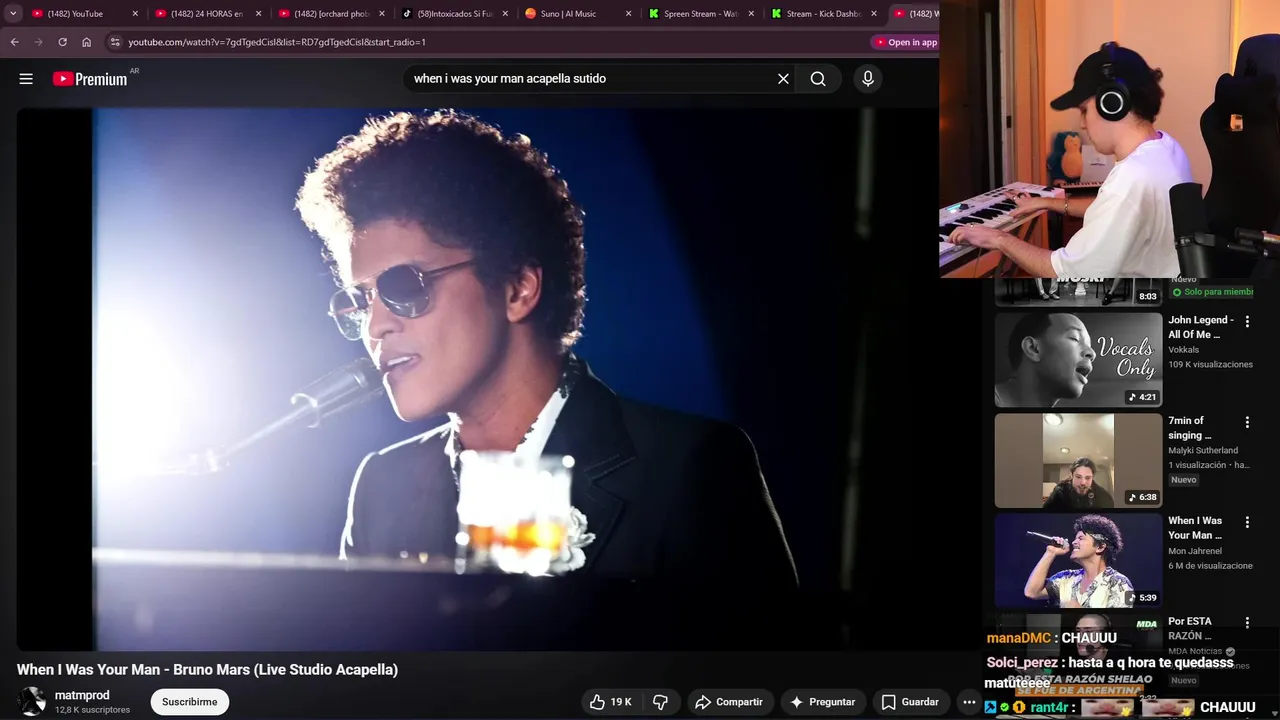Switch to first YouTube tab

pyautogui.click(x=84, y=14)
